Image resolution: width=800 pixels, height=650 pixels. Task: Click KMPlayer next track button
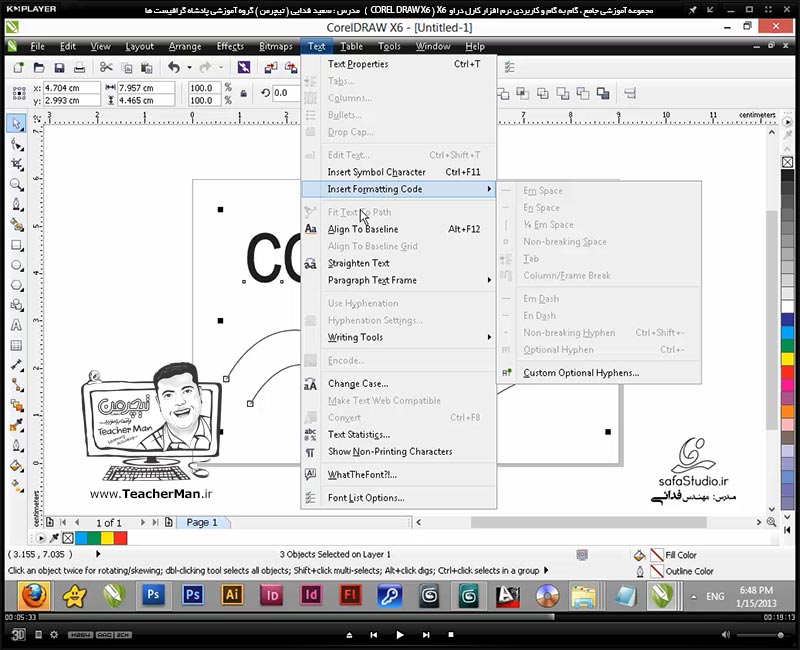pyautogui.click(x=426, y=635)
